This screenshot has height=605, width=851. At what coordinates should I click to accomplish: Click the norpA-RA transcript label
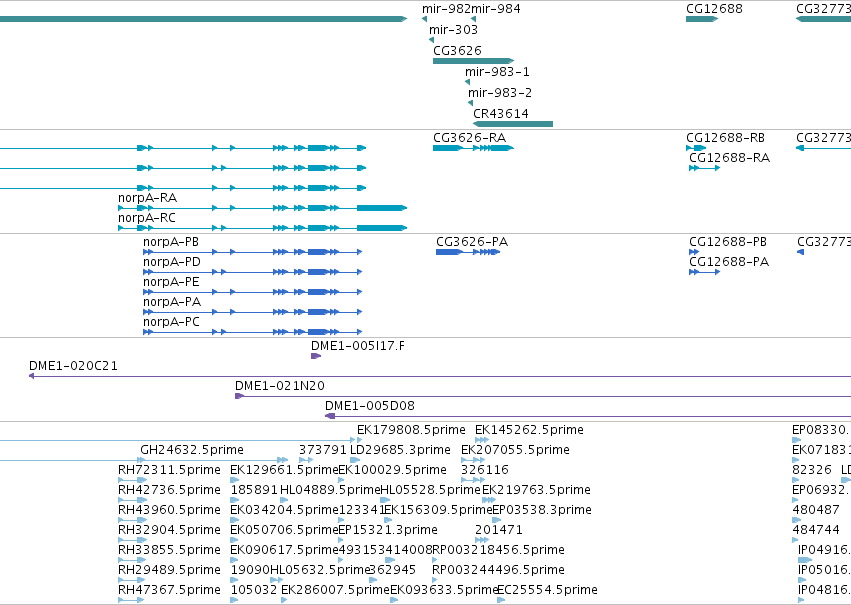coord(148,198)
